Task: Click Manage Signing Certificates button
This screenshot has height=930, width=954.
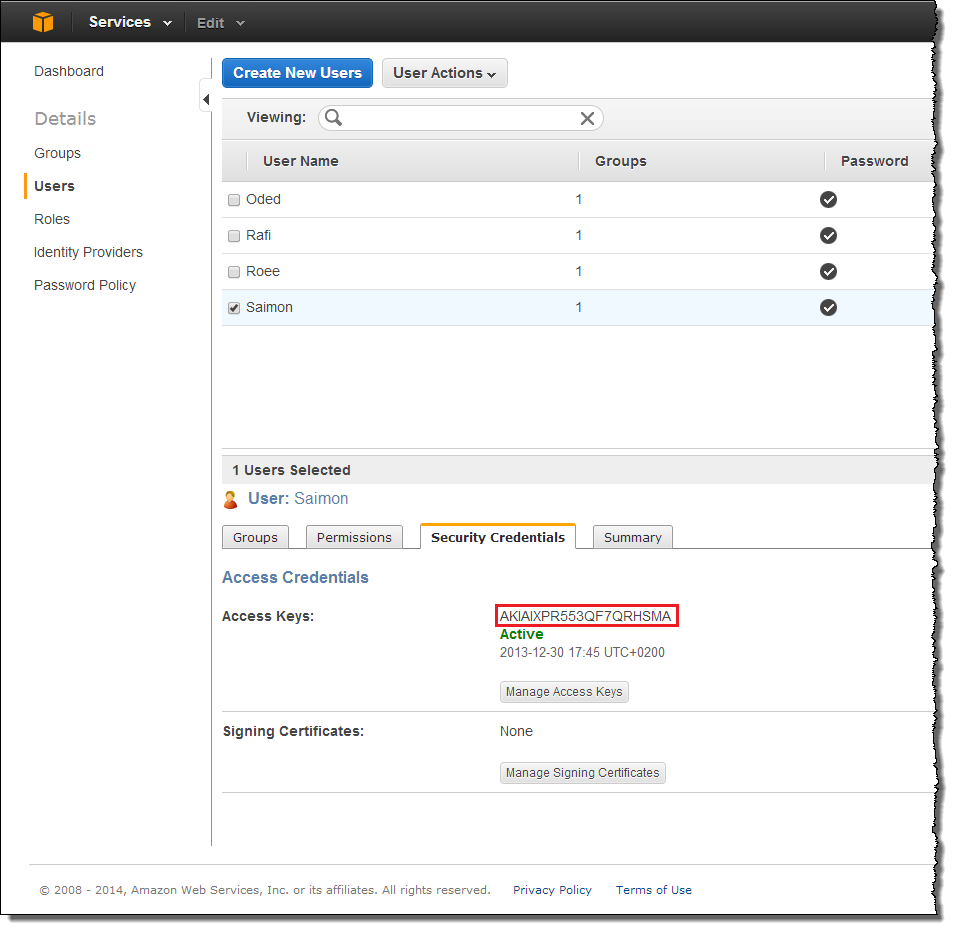Action: click(x=582, y=772)
